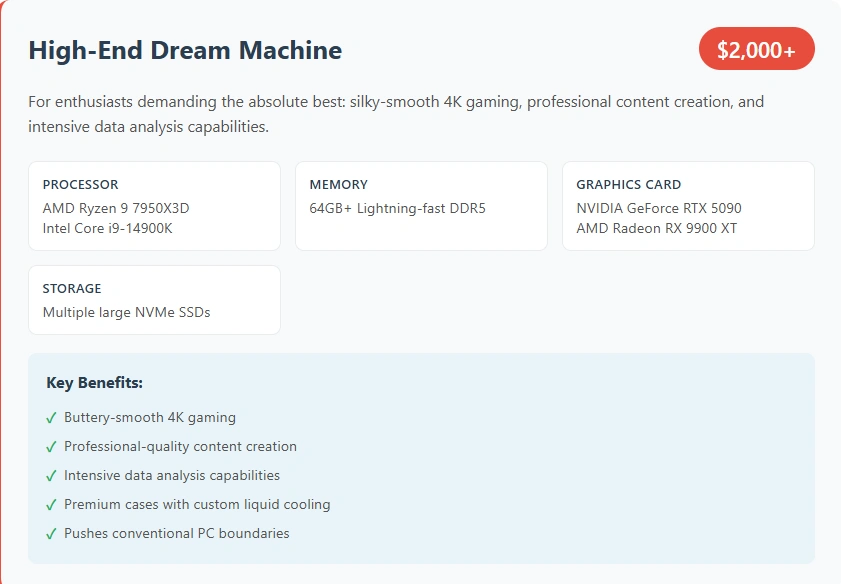Click the Key Benefits: heading
The width and height of the screenshot is (841, 584).
94,383
